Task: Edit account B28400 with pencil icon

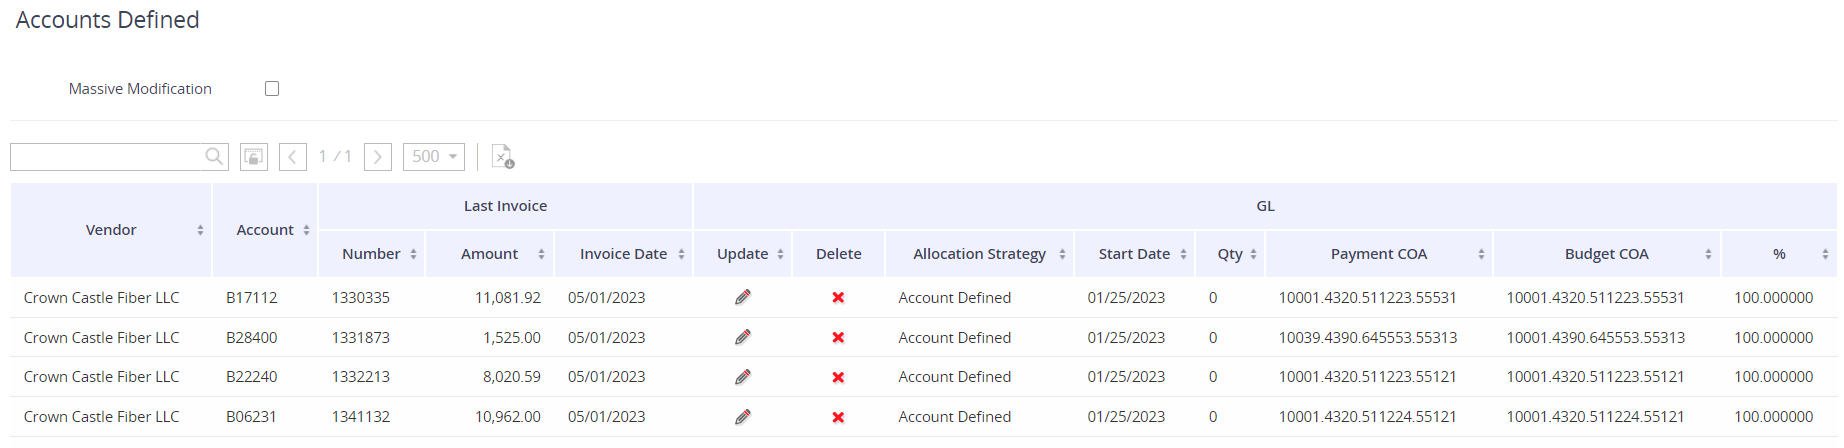Action: tap(743, 337)
